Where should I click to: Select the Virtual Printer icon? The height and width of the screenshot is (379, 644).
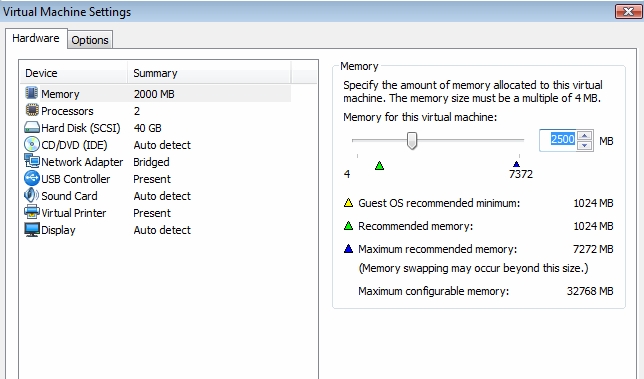(x=32, y=212)
